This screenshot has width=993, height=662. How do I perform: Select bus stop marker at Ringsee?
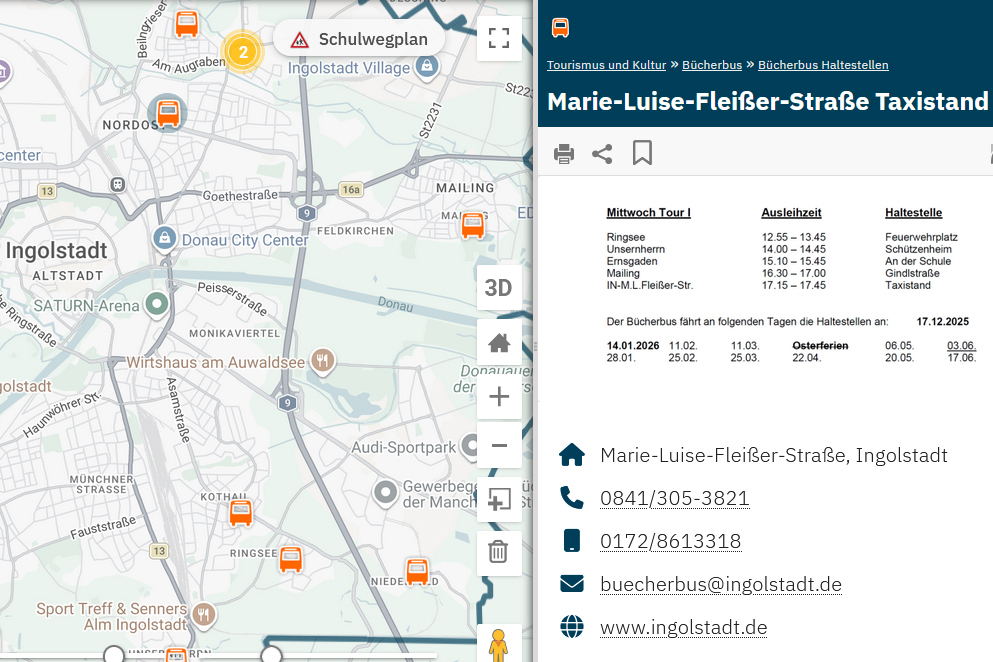tap(291, 559)
